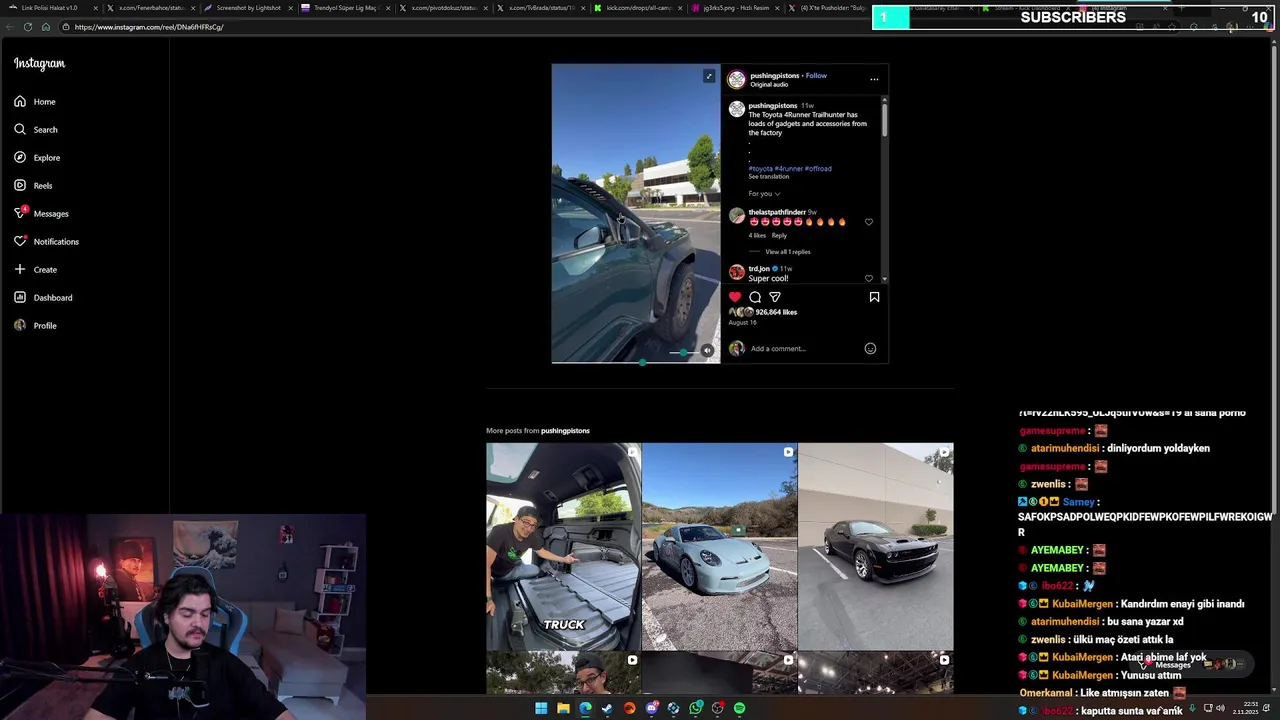Open the #offroad hashtag
The width and height of the screenshot is (1280, 720).
point(818,168)
